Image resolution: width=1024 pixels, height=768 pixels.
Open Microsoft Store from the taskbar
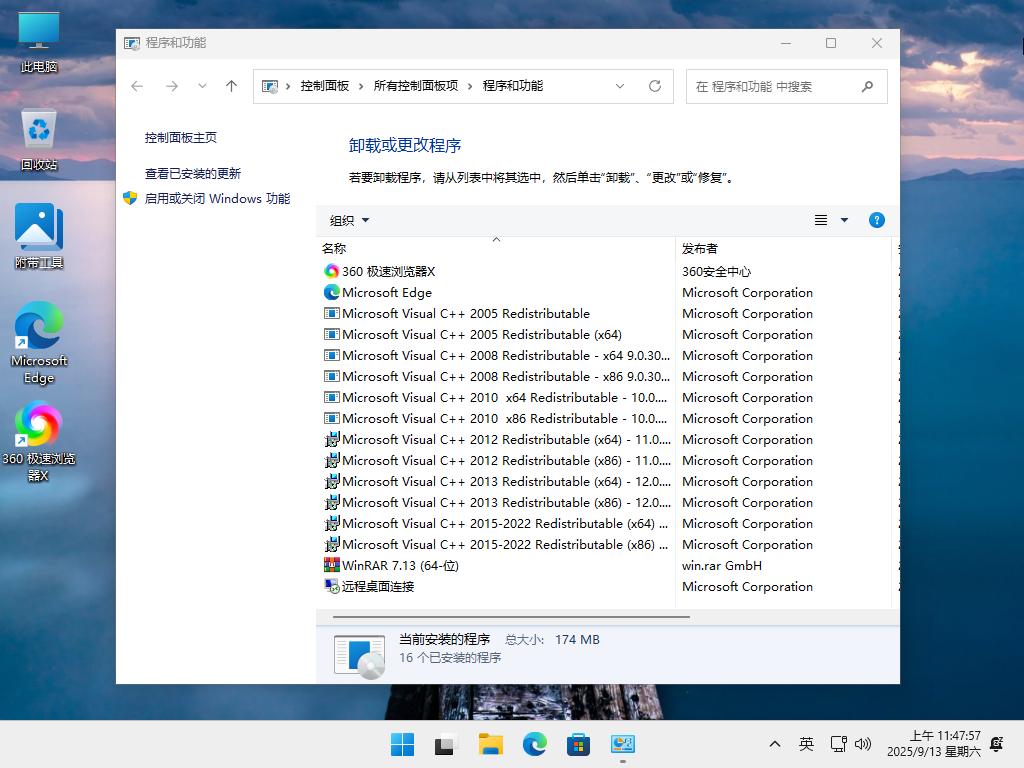pyautogui.click(x=579, y=744)
